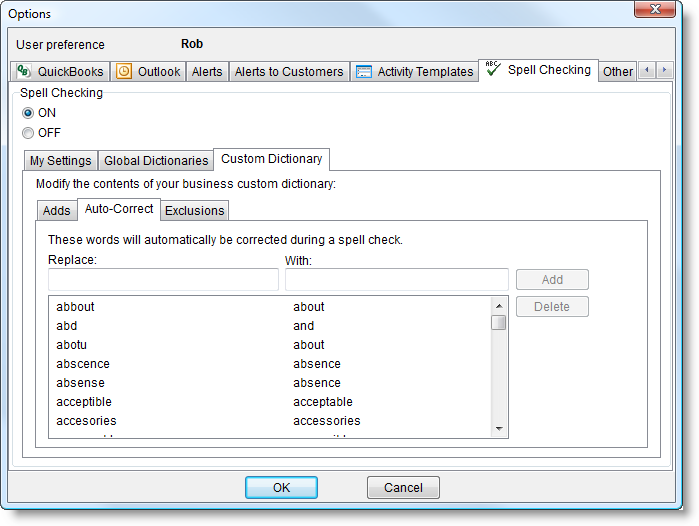Open the Global Dictionaries tab

(x=156, y=160)
